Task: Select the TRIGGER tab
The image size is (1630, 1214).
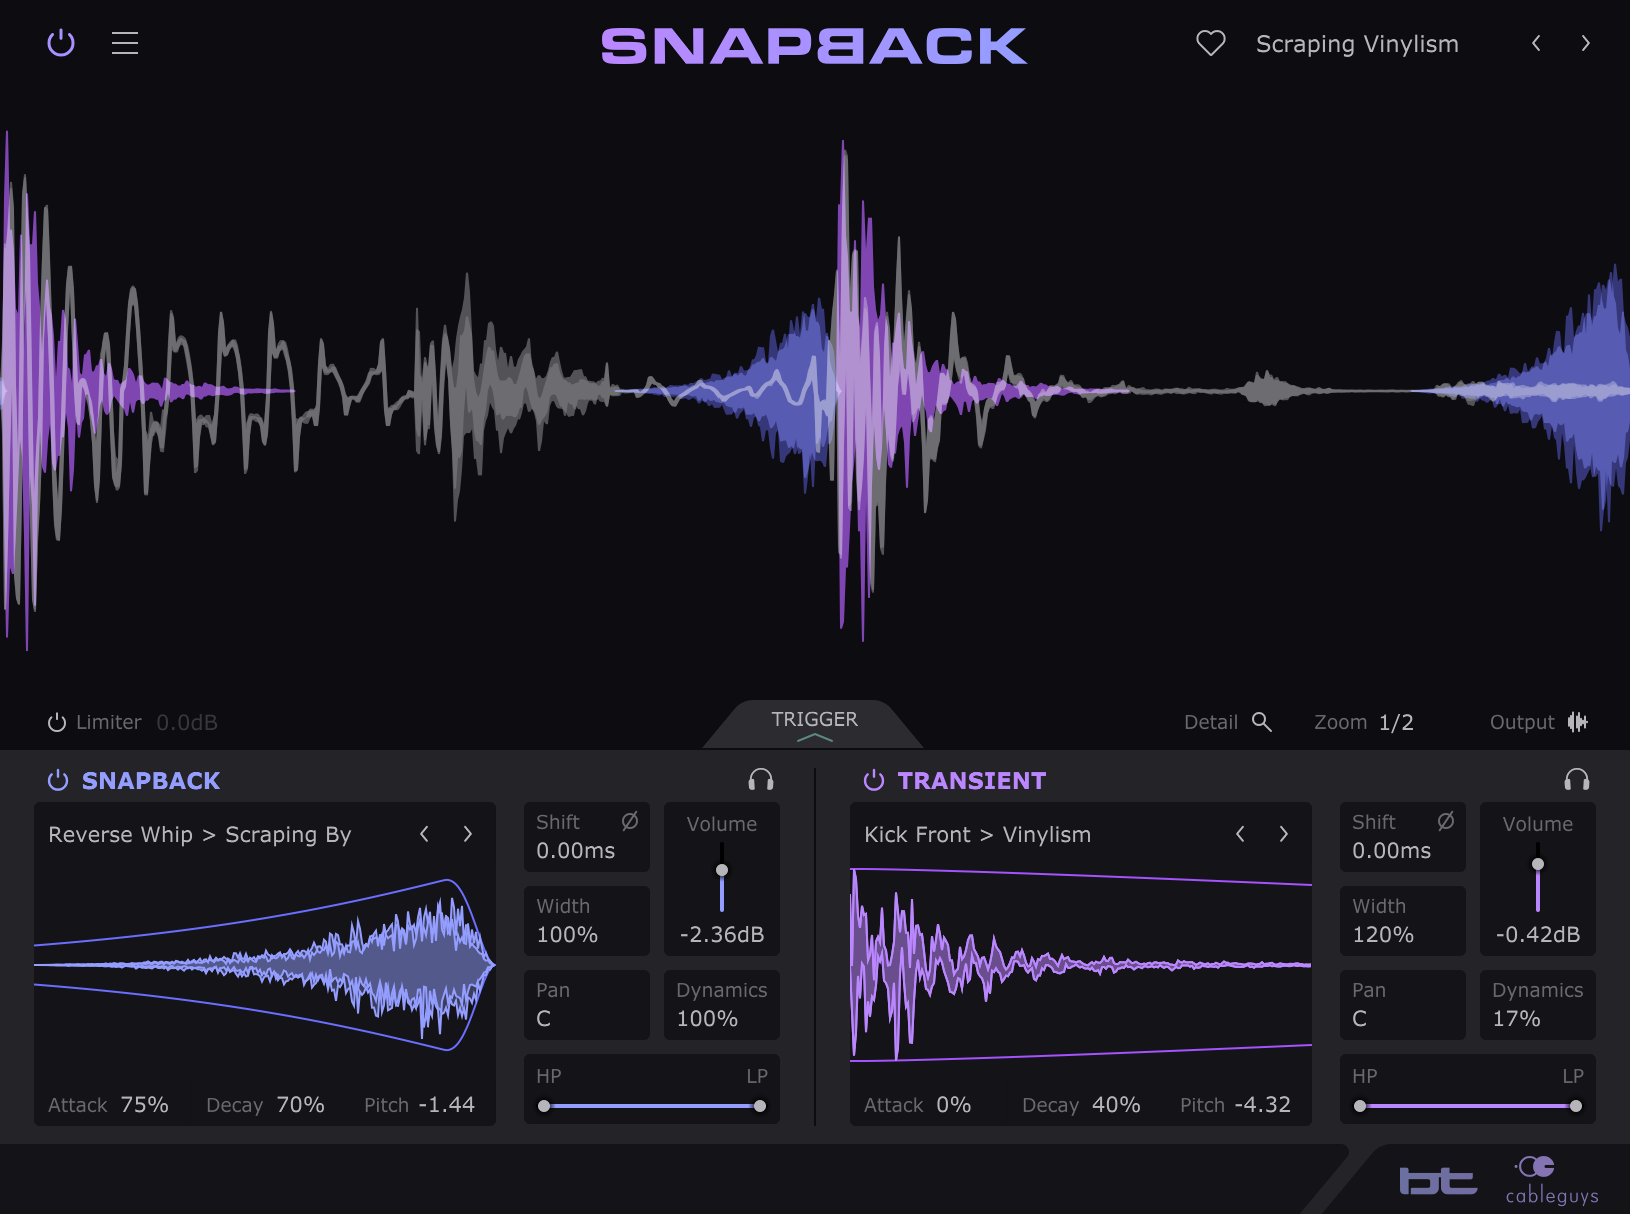Action: click(x=814, y=719)
